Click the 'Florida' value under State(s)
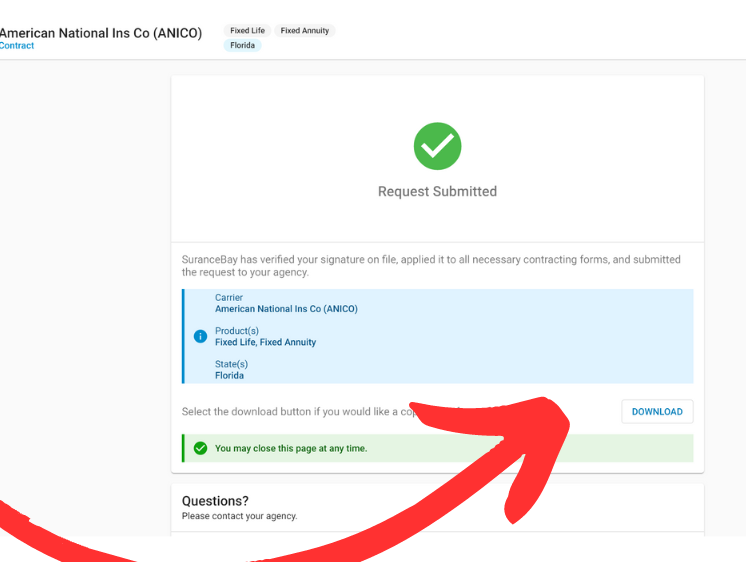The width and height of the screenshot is (746, 562). (x=229, y=375)
